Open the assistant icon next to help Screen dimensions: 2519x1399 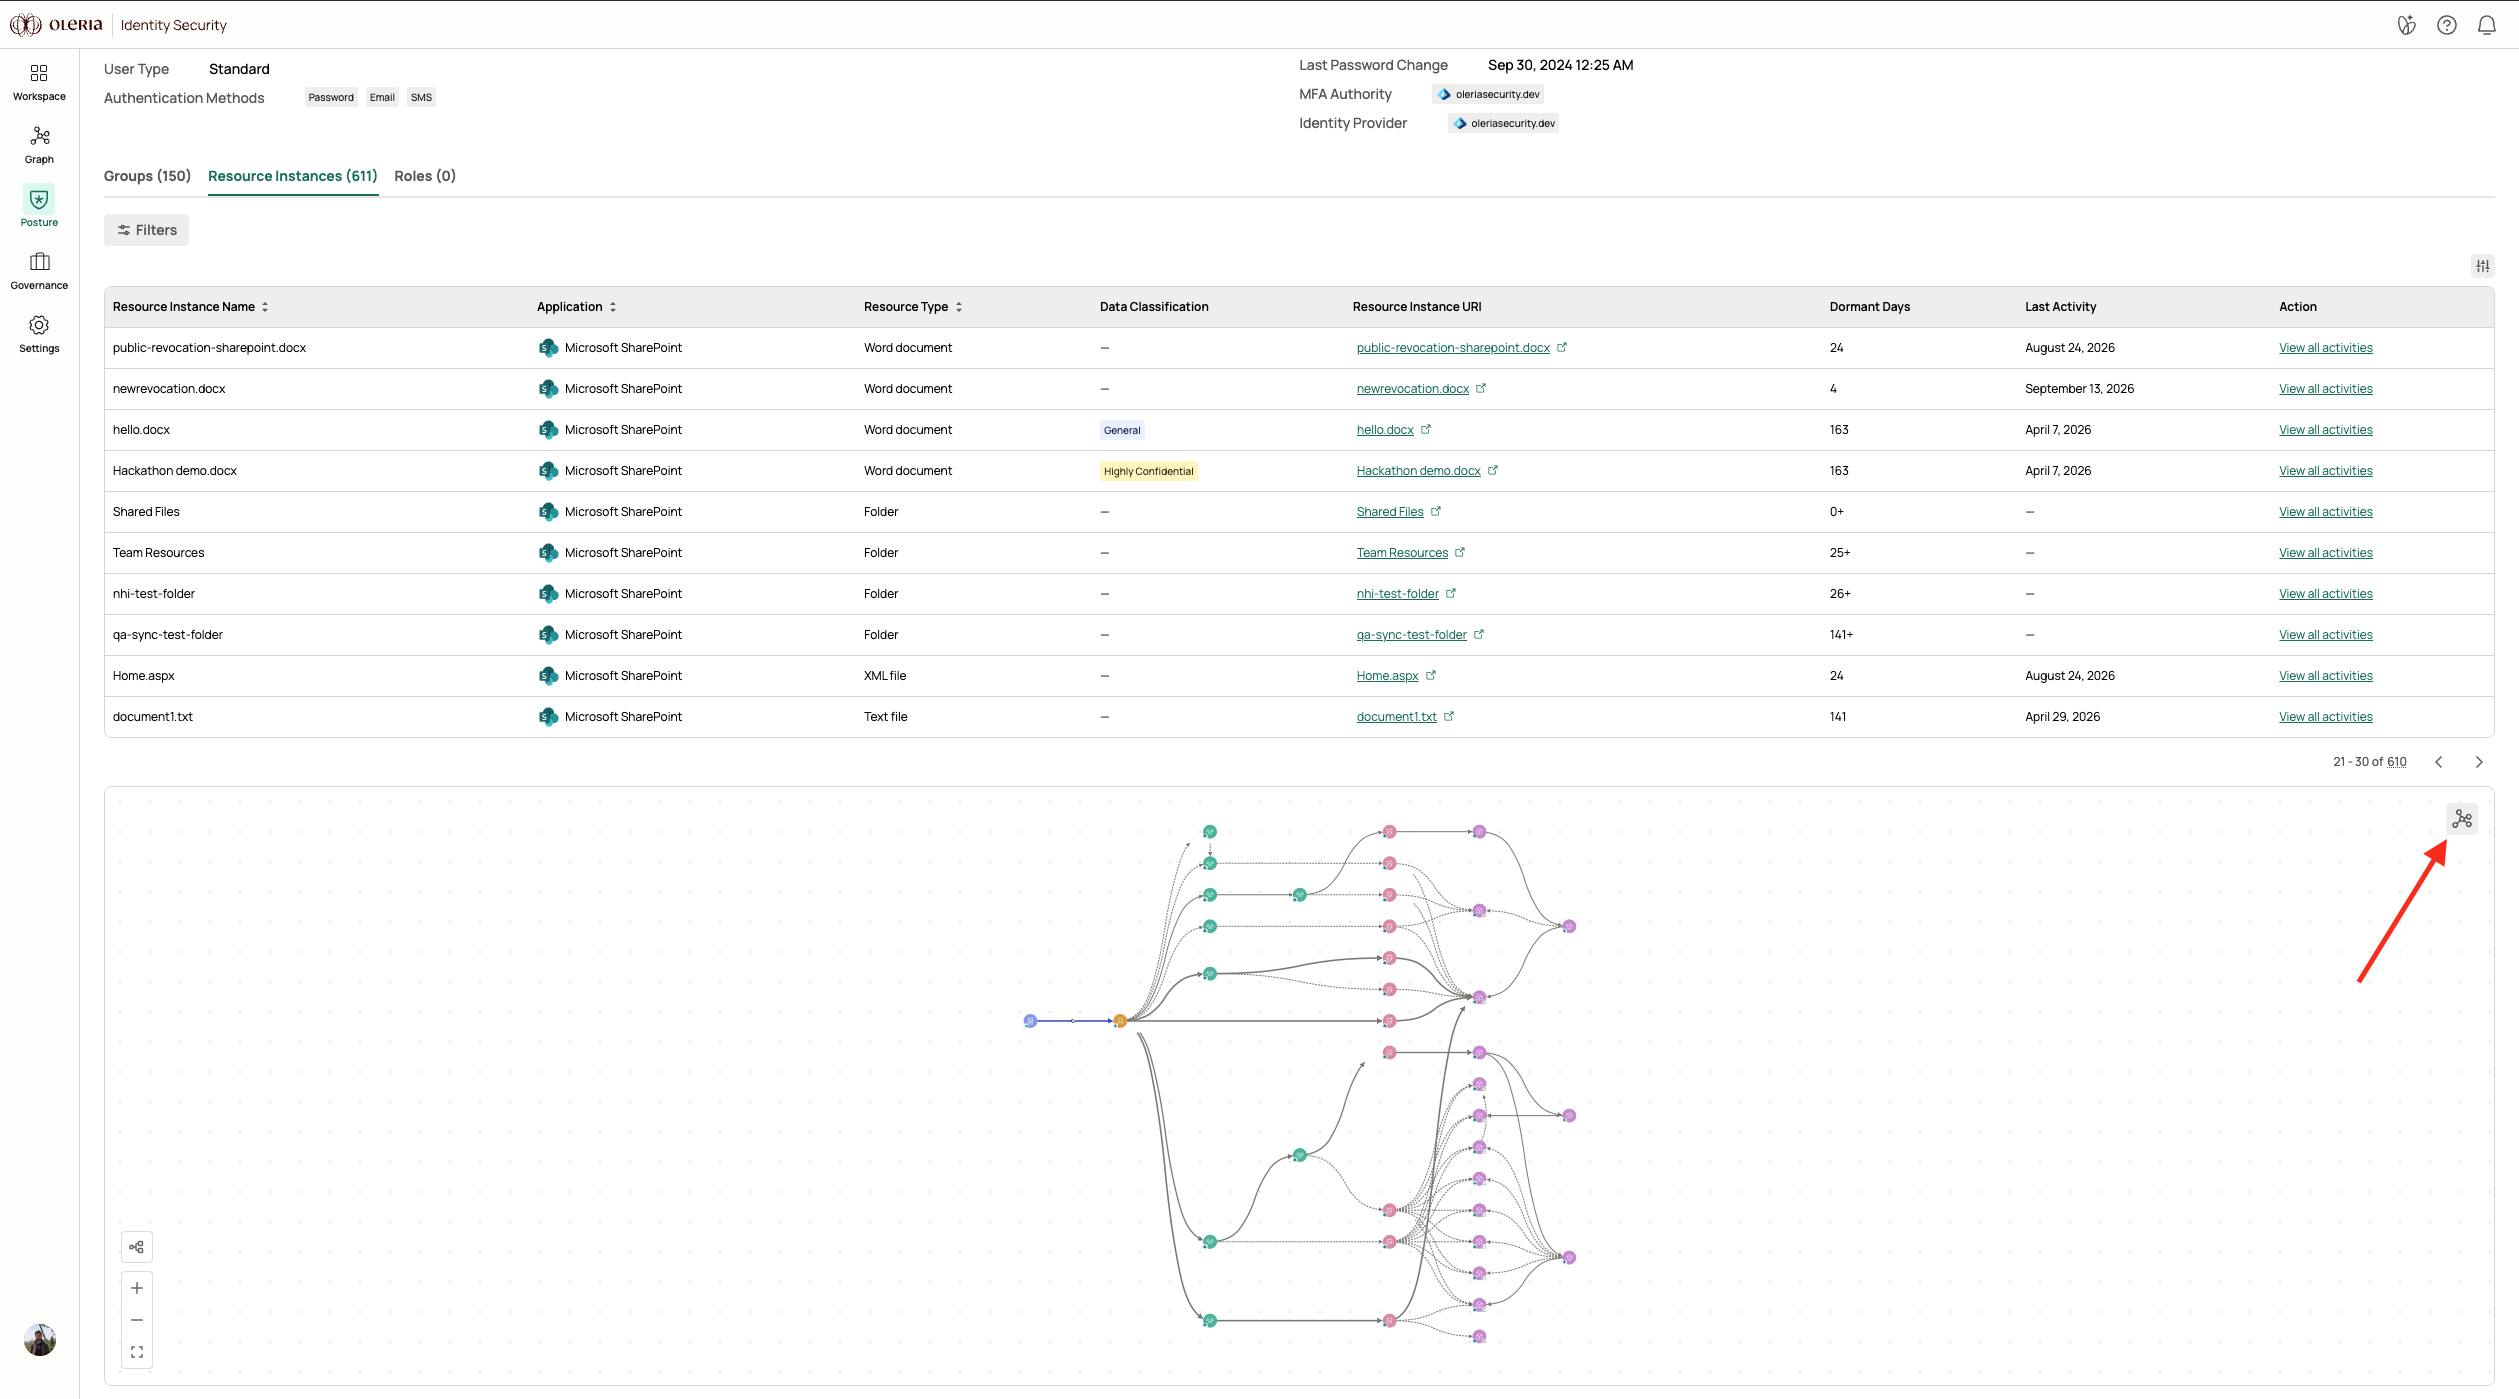2406,25
